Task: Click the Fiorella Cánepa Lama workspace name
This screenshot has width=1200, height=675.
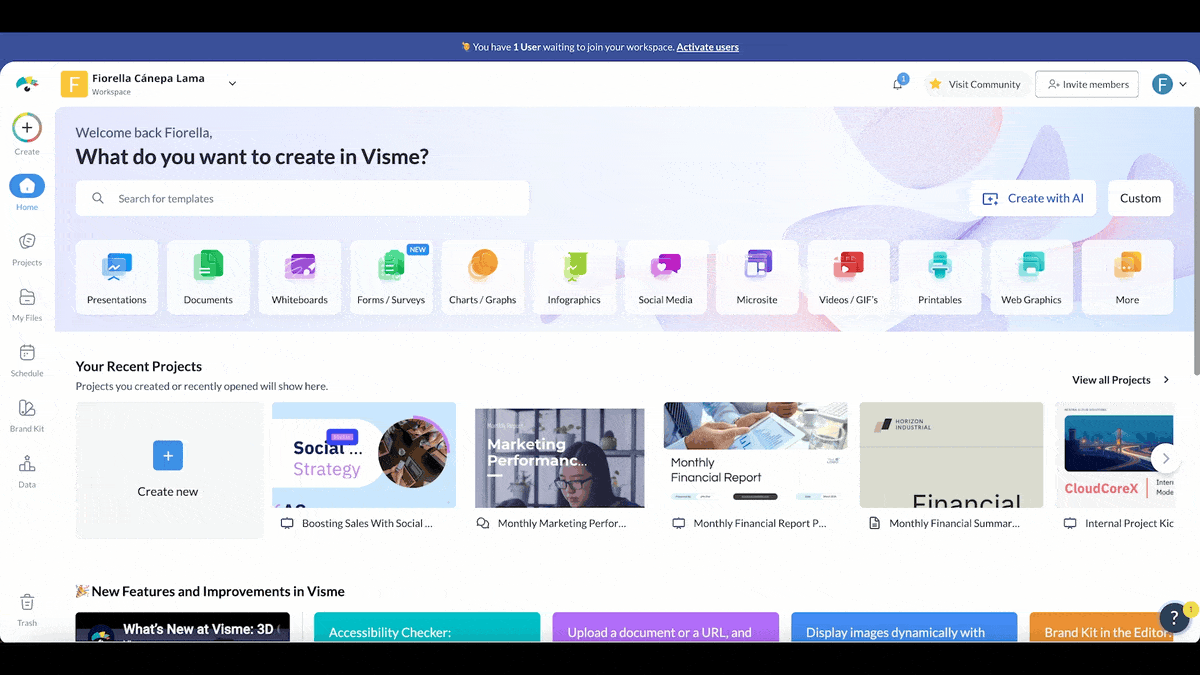Action: pyautogui.click(x=148, y=78)
